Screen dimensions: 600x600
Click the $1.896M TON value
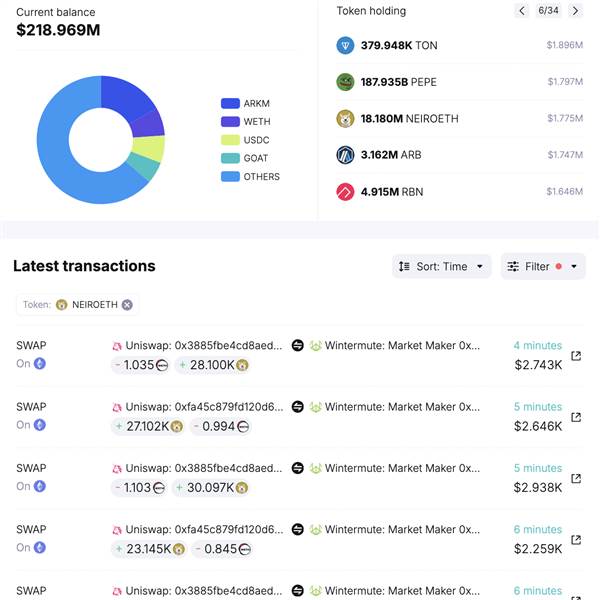pos(565,45)
